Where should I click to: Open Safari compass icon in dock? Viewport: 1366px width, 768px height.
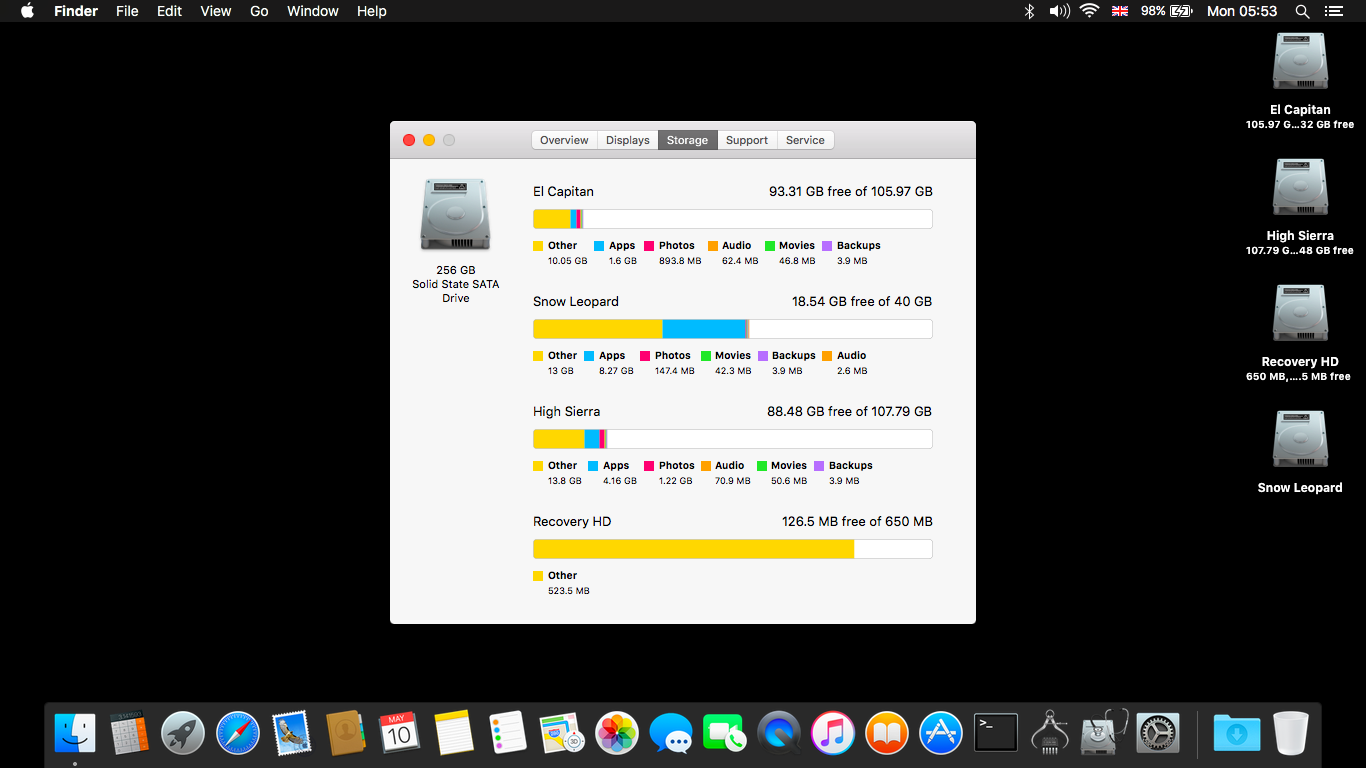point(237,733)
